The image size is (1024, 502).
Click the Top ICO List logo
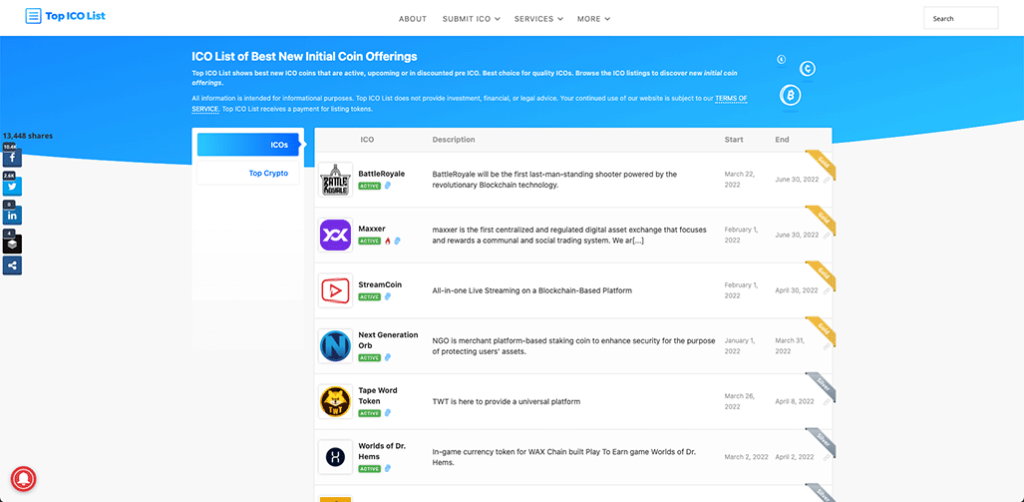[x=65, y=16]
